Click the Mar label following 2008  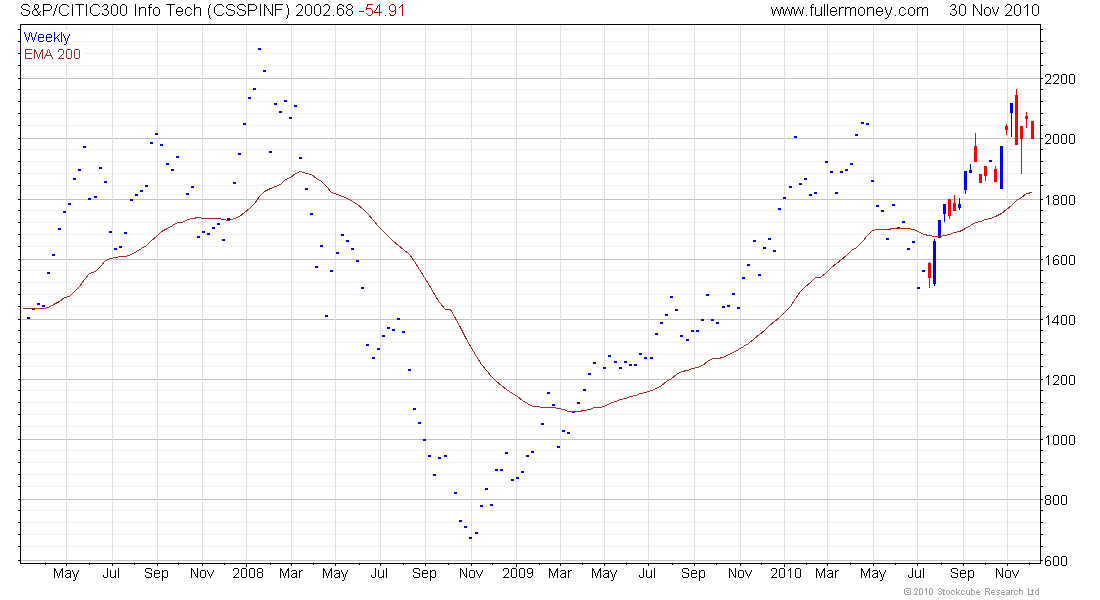(291, 573)
